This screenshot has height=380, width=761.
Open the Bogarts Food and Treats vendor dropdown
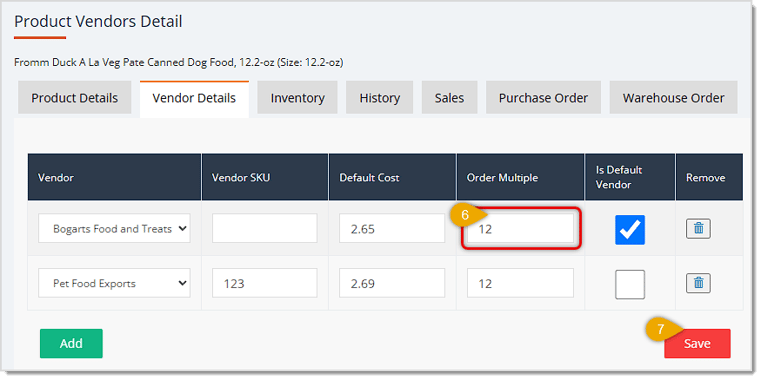(x=114, y=228)
